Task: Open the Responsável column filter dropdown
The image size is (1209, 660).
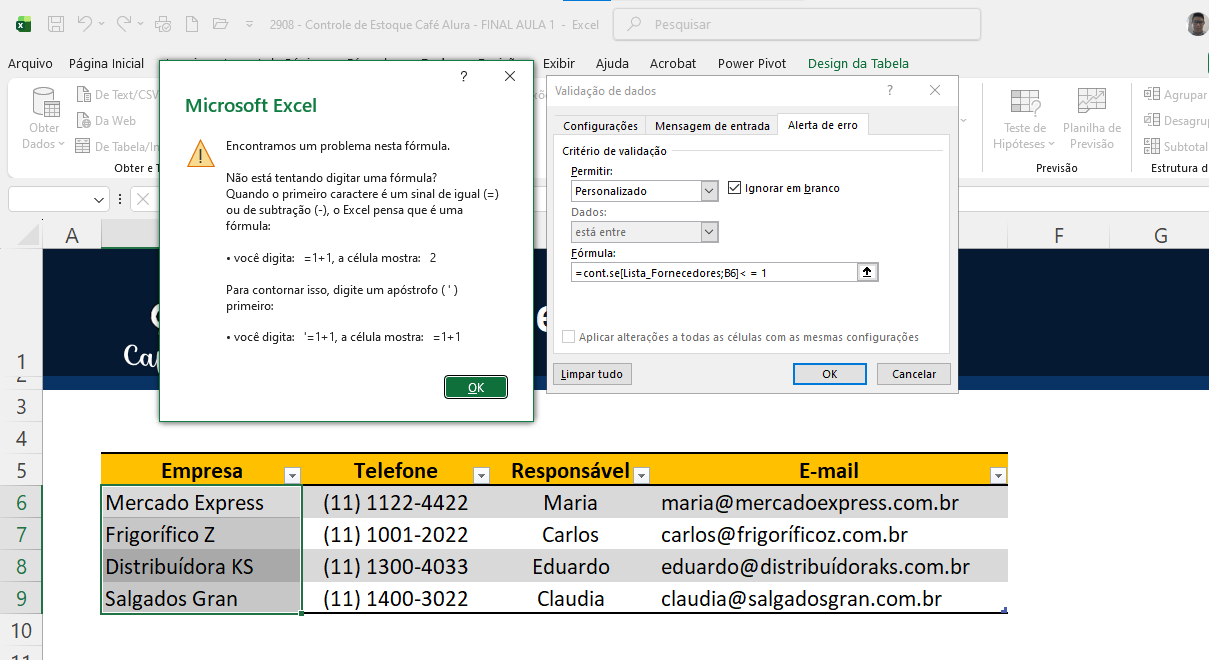Action: point(641,476)
